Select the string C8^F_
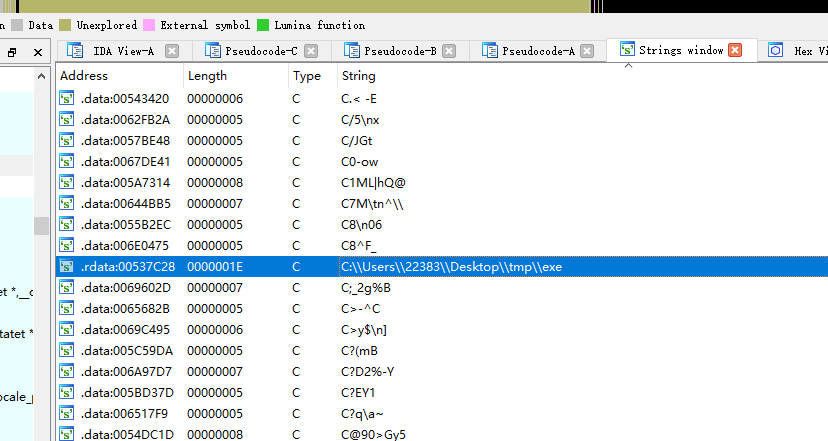 pyautogui.click(x=359, y=246)
